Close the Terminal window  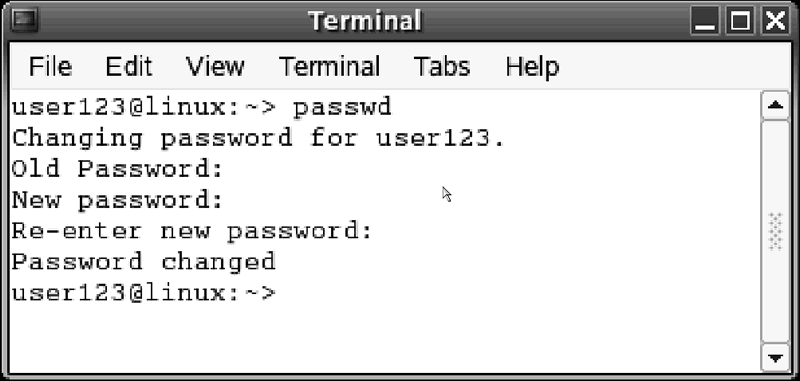click(775, 21)
